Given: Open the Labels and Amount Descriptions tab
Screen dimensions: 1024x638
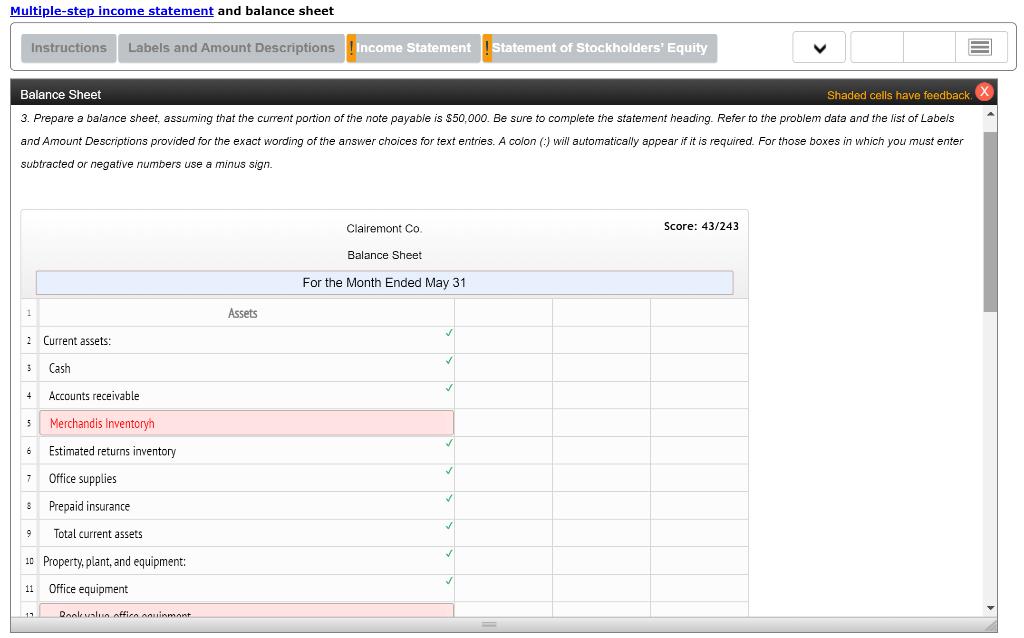Looking at the screenshot, I should coord(231,46).
